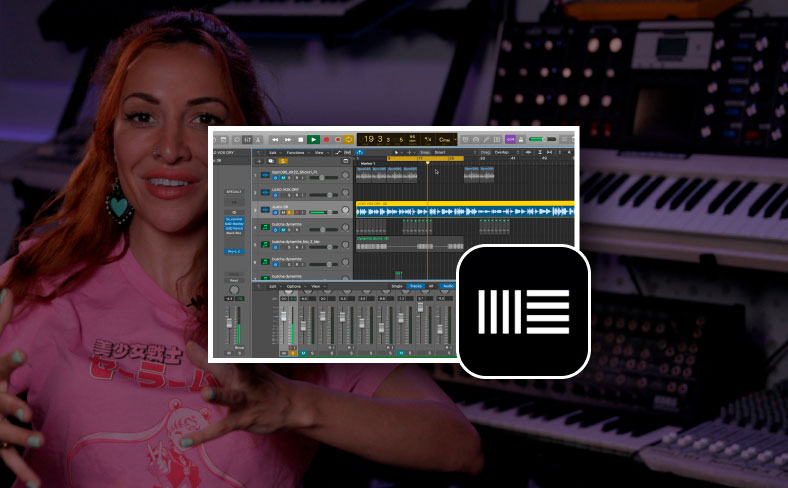
Task: Click the hierarchy up-arrow in Tracks menu bar
Action: (259, 153)
